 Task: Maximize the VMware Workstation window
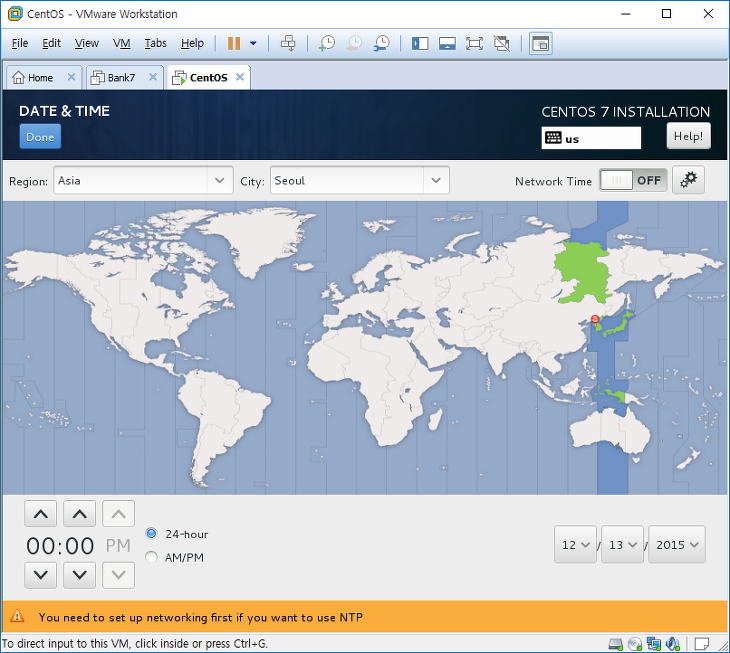[666, 13]
